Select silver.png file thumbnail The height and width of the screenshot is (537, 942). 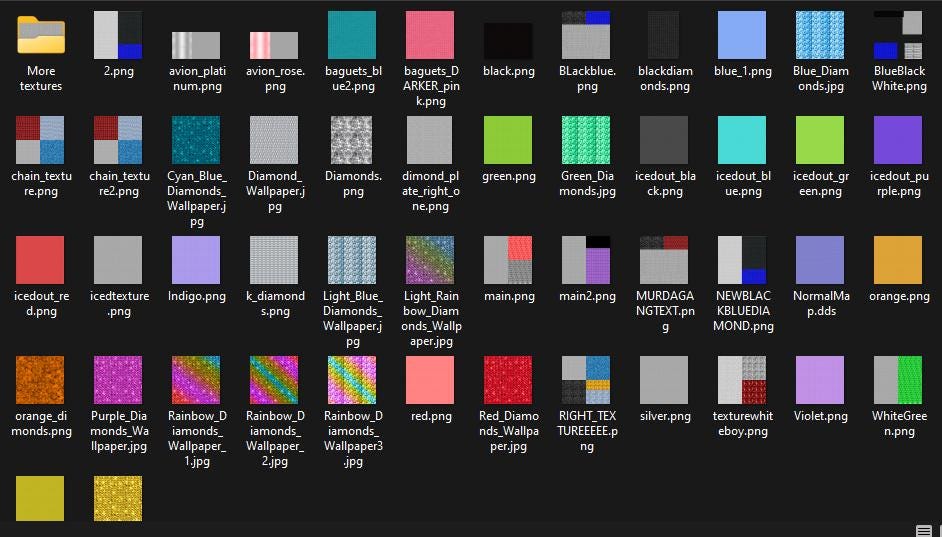[664, 380]
